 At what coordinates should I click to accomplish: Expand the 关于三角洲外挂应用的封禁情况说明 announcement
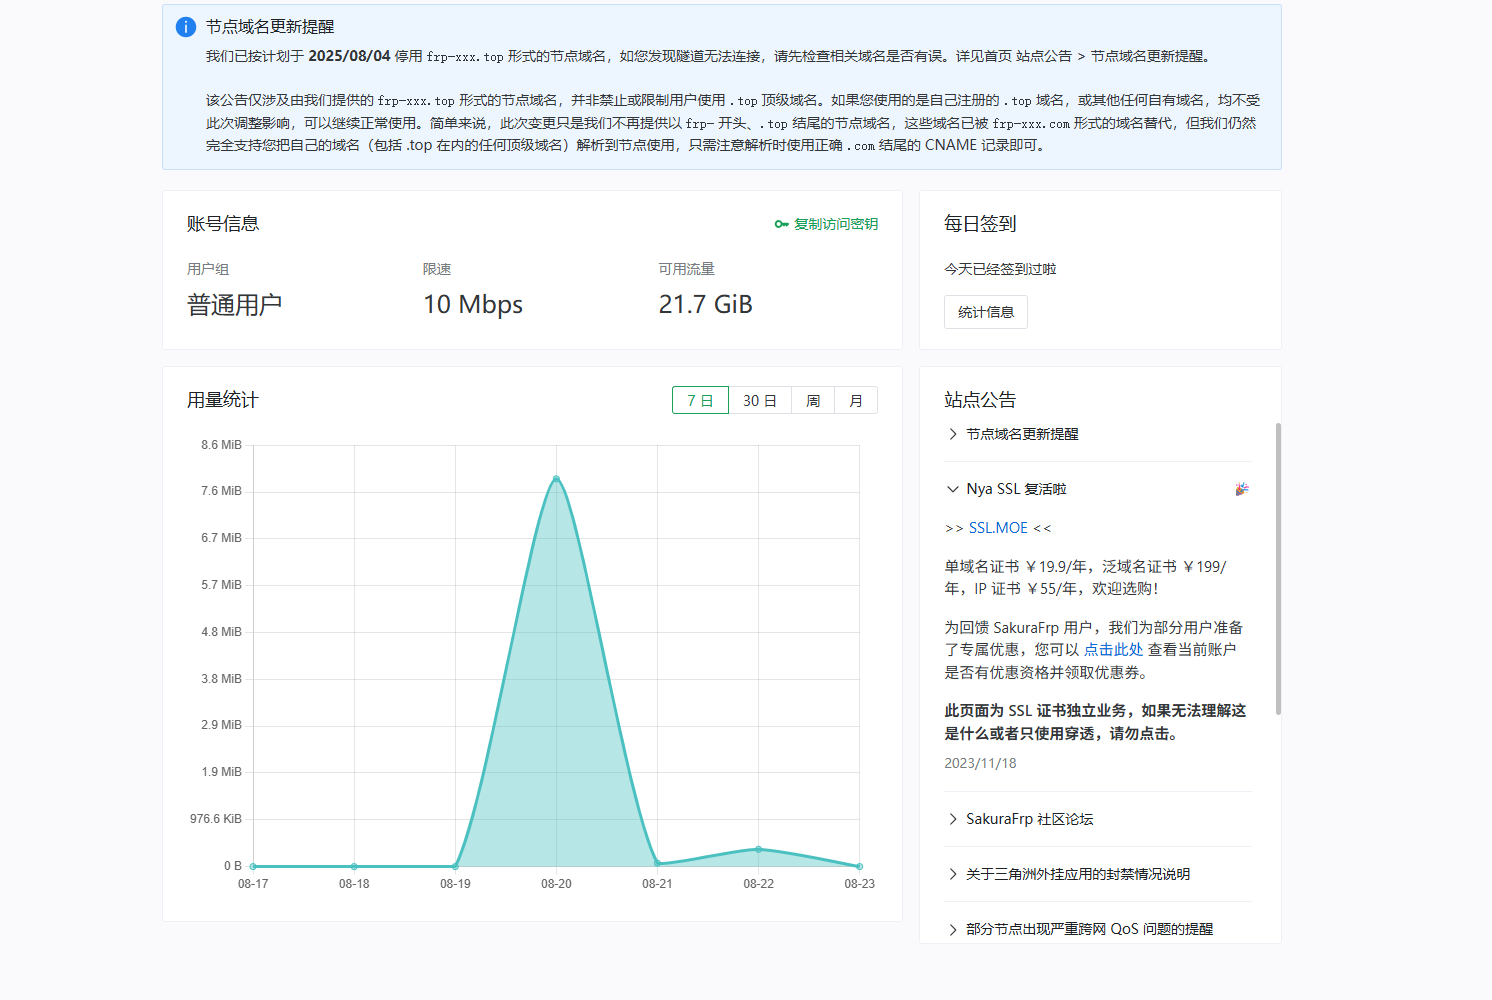pyautogui.click(x=1076, y=873)
